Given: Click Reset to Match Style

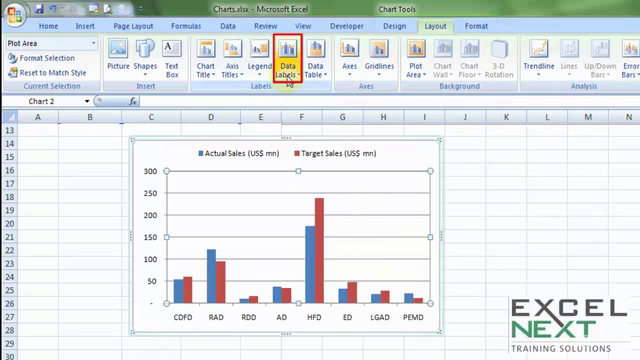Looking at the screenshot, I should point(47,73).
